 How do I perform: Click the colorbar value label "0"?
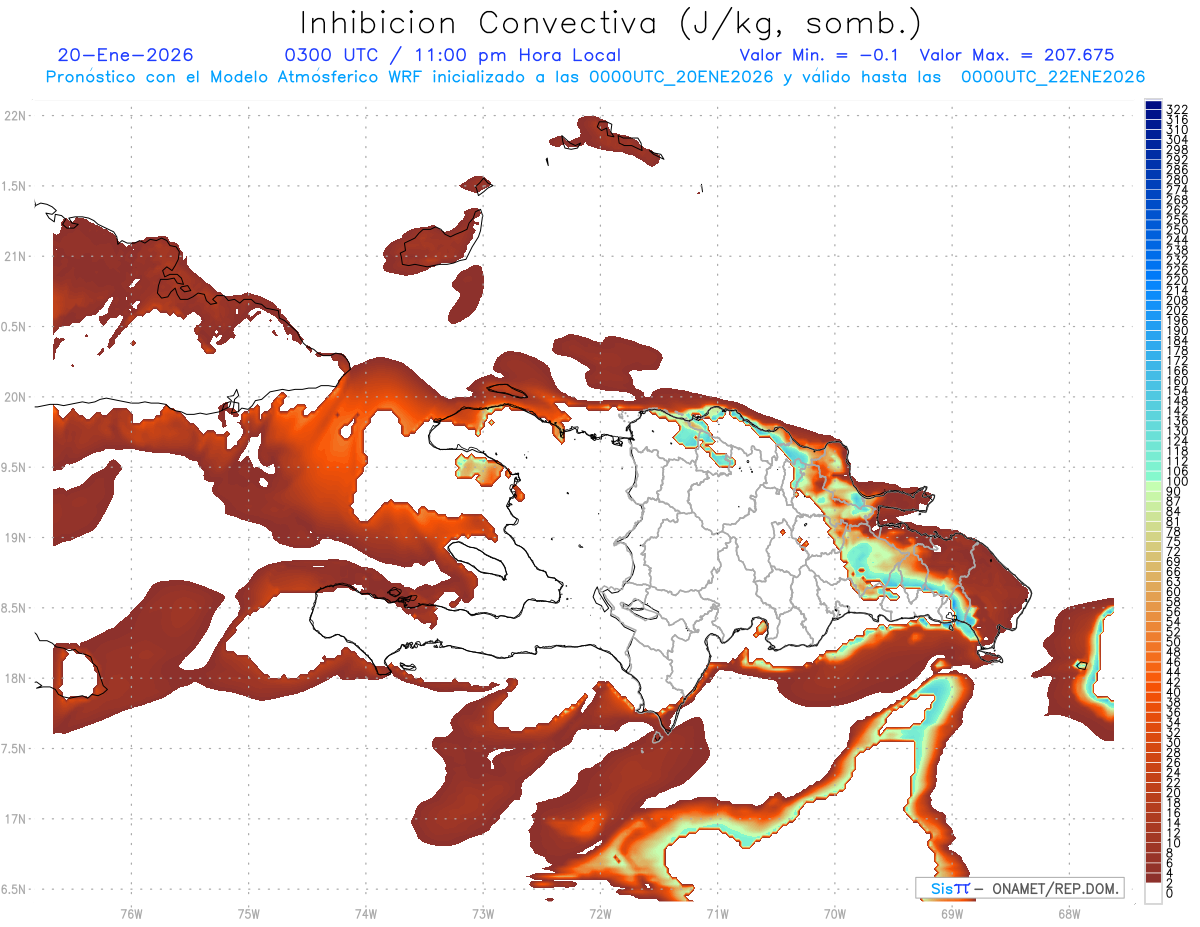pos(1170,894)
